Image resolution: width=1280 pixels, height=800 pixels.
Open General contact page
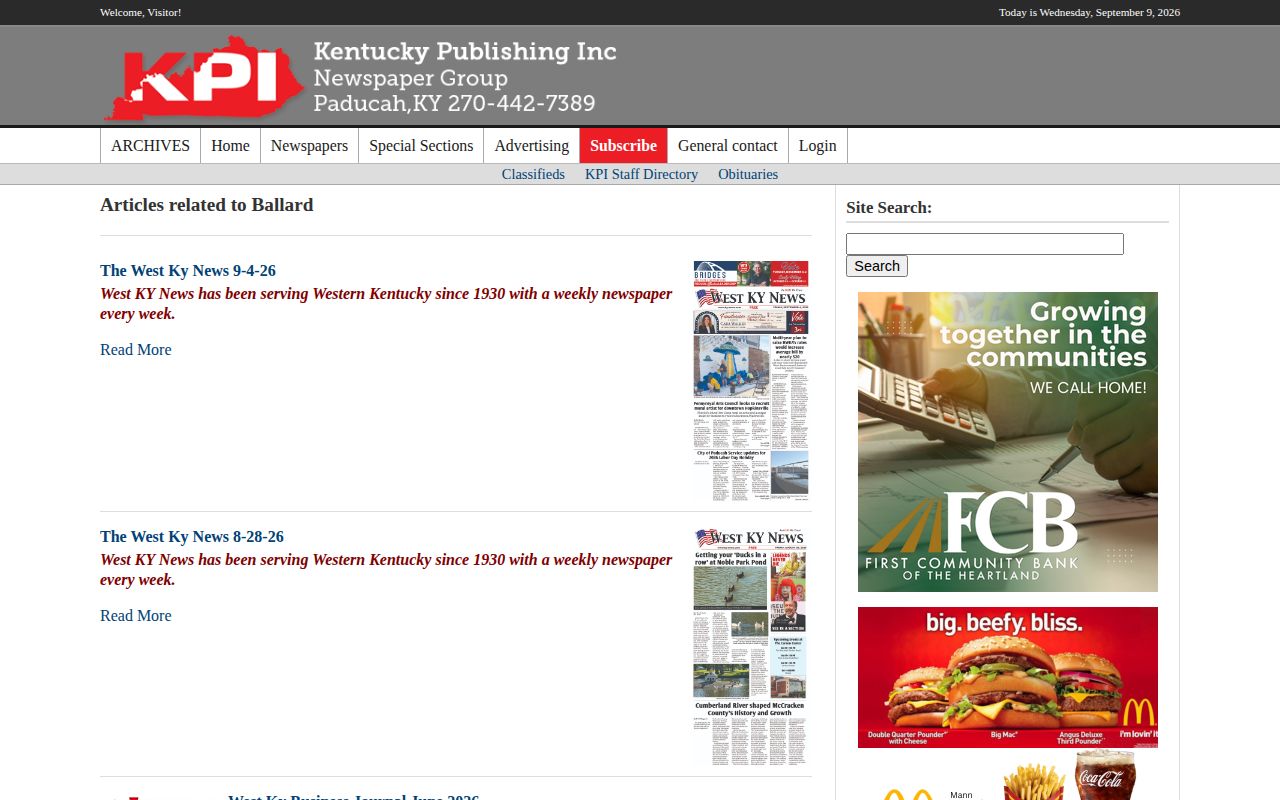click(x=727, y=146)
